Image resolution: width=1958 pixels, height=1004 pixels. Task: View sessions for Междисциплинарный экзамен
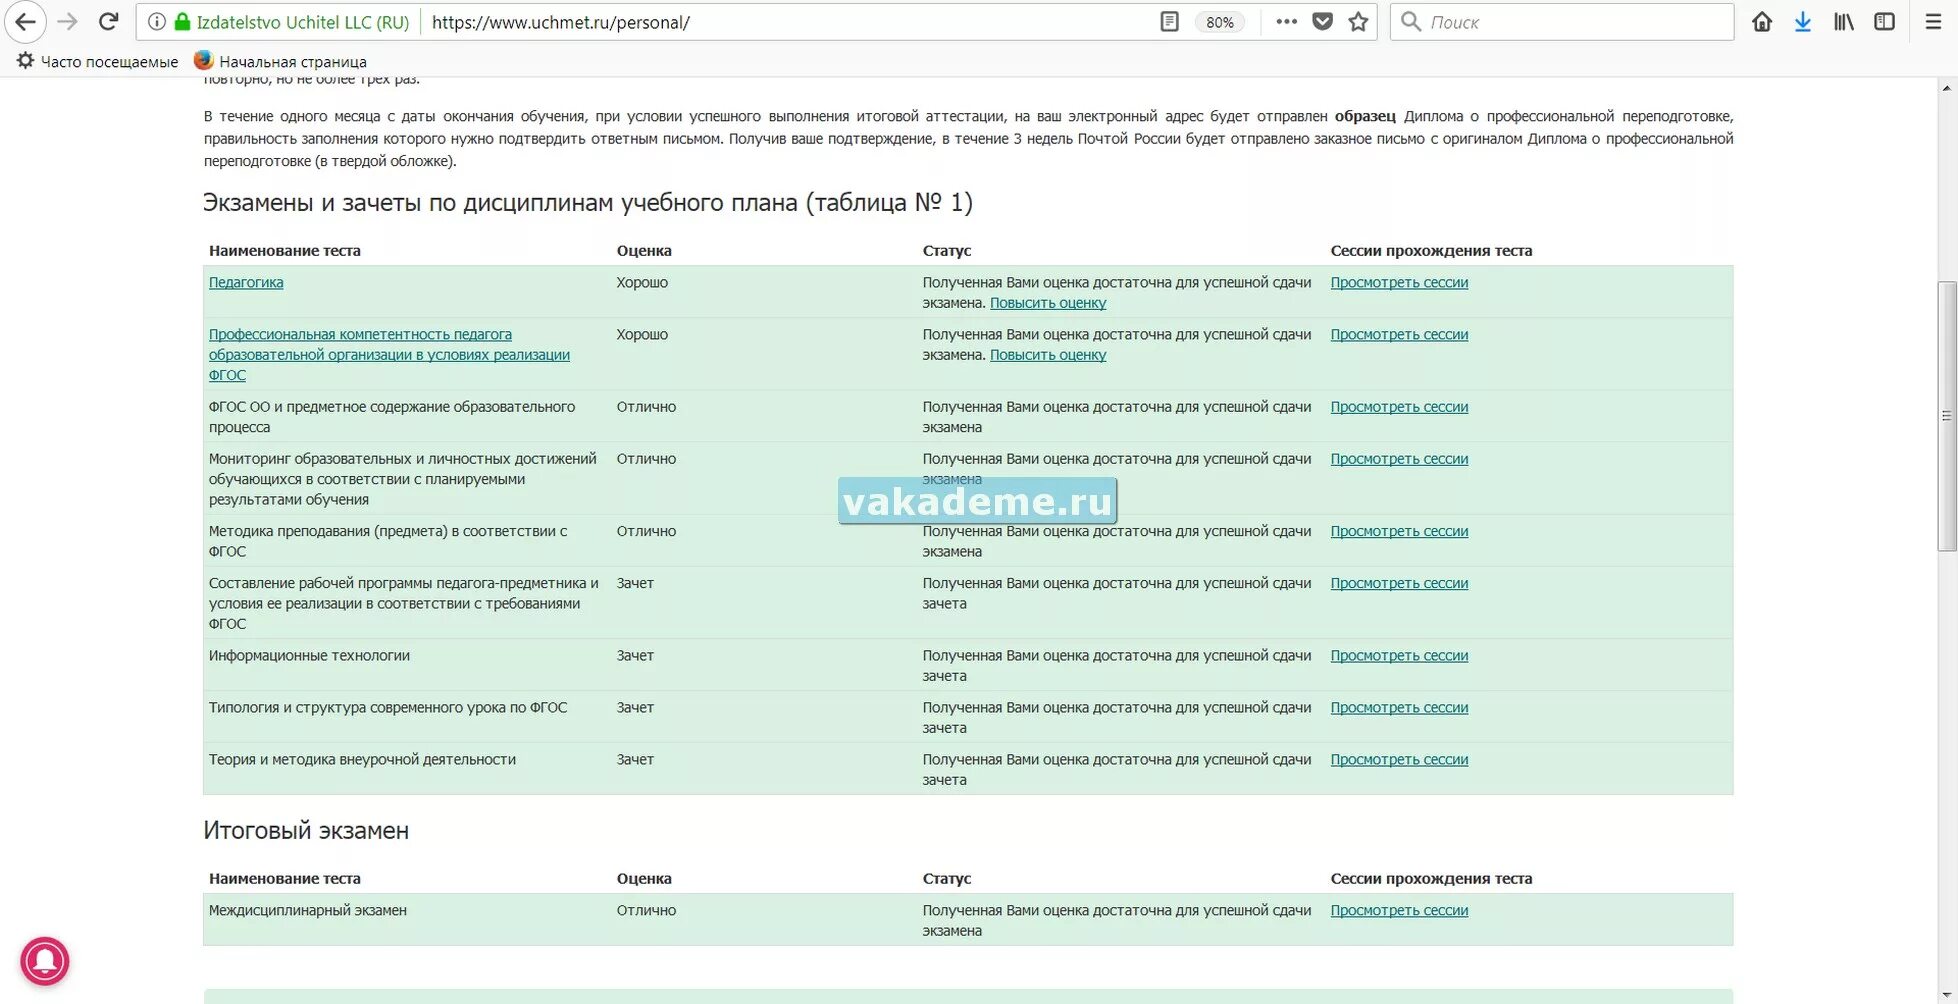tap(1399, 911)
